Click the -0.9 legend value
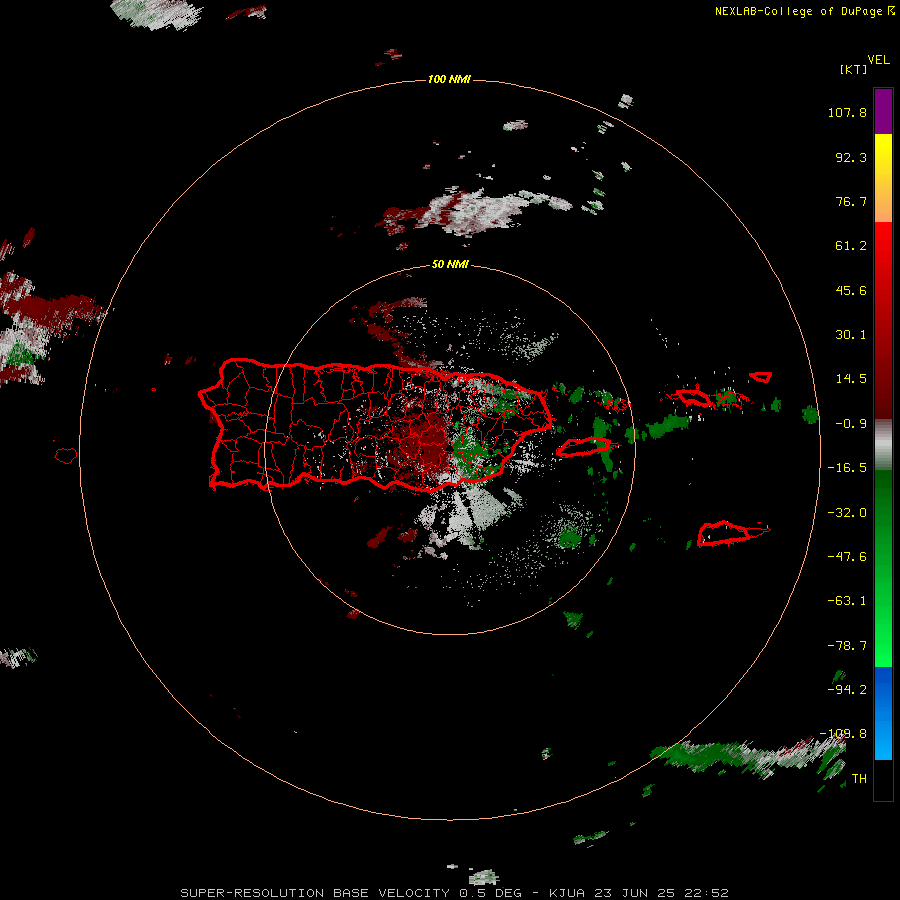Screen dimensions: 900x900 pos(851,424)
